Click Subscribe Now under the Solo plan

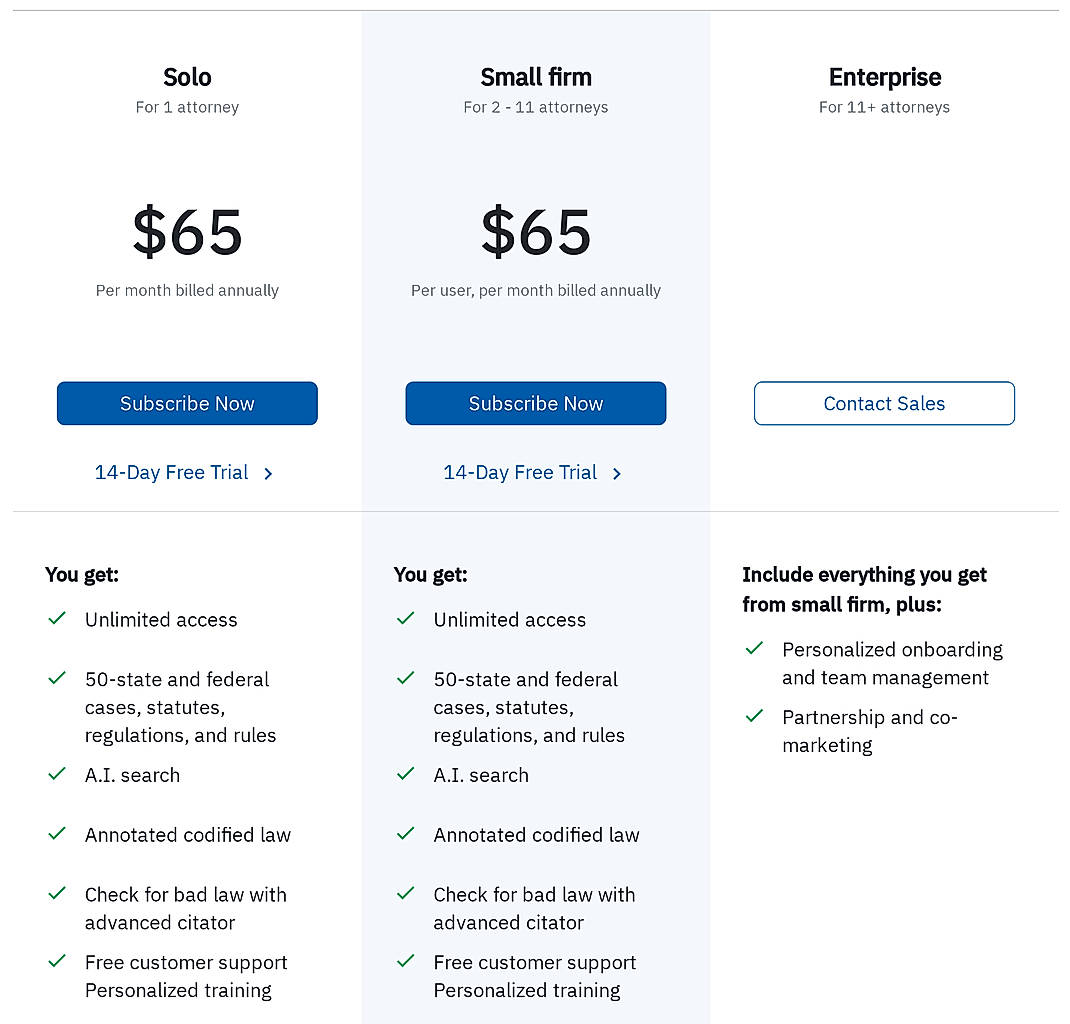pyautogui.click(x=187, y=403)
